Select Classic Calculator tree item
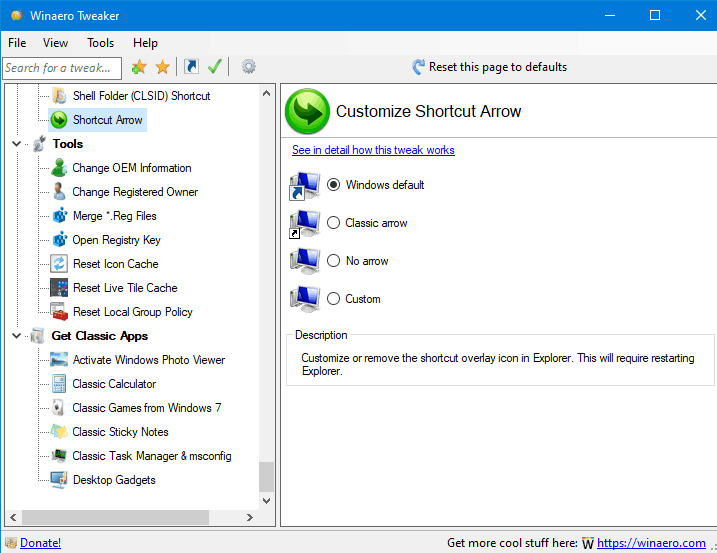 click(x=114, y=384)
